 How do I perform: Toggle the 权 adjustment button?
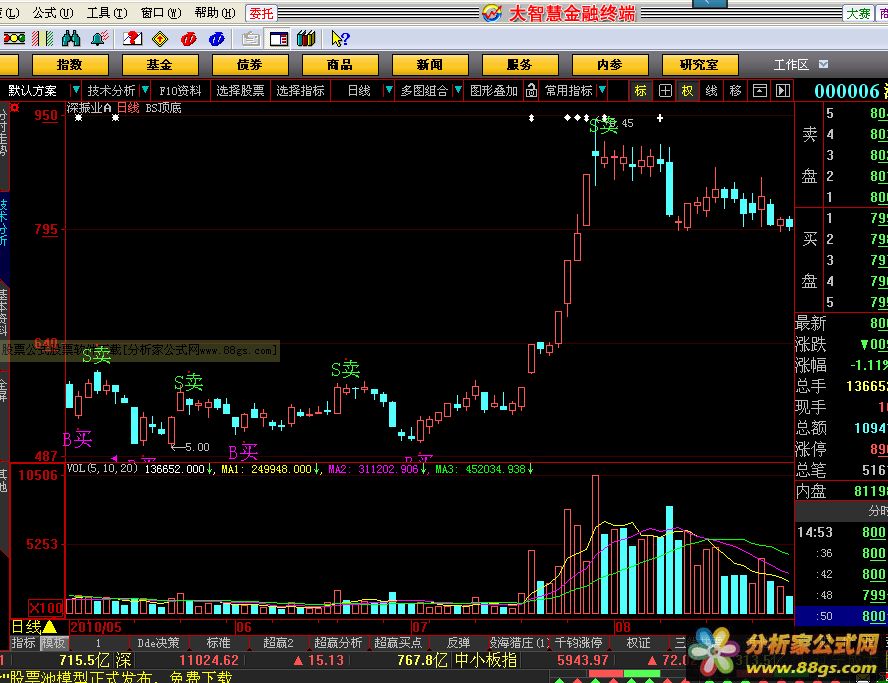(688, 91)
